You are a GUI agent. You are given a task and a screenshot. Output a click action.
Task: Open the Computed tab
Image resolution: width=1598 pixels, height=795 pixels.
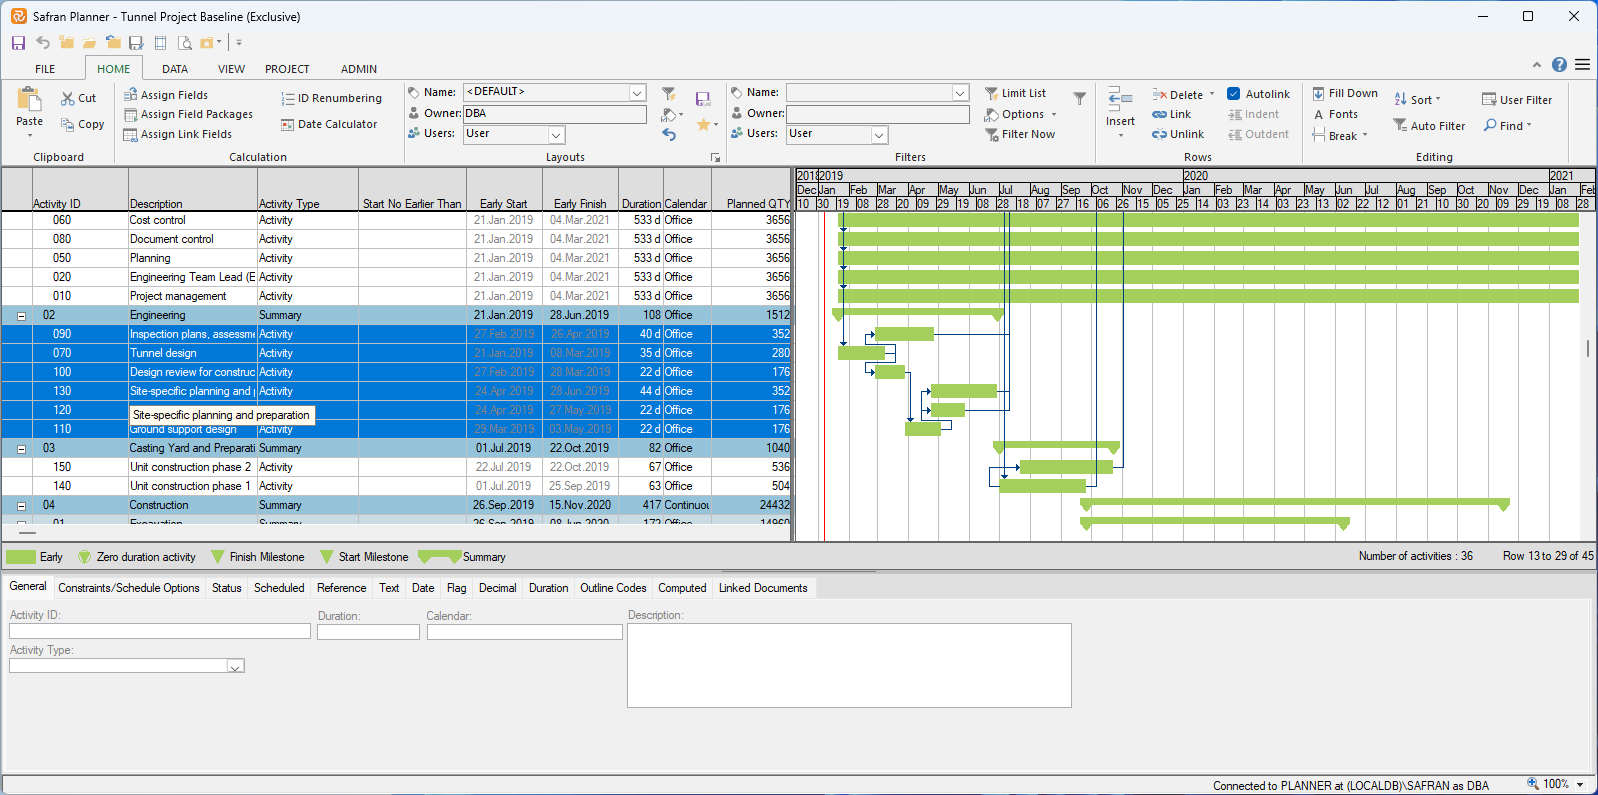[x=682, y=588]
